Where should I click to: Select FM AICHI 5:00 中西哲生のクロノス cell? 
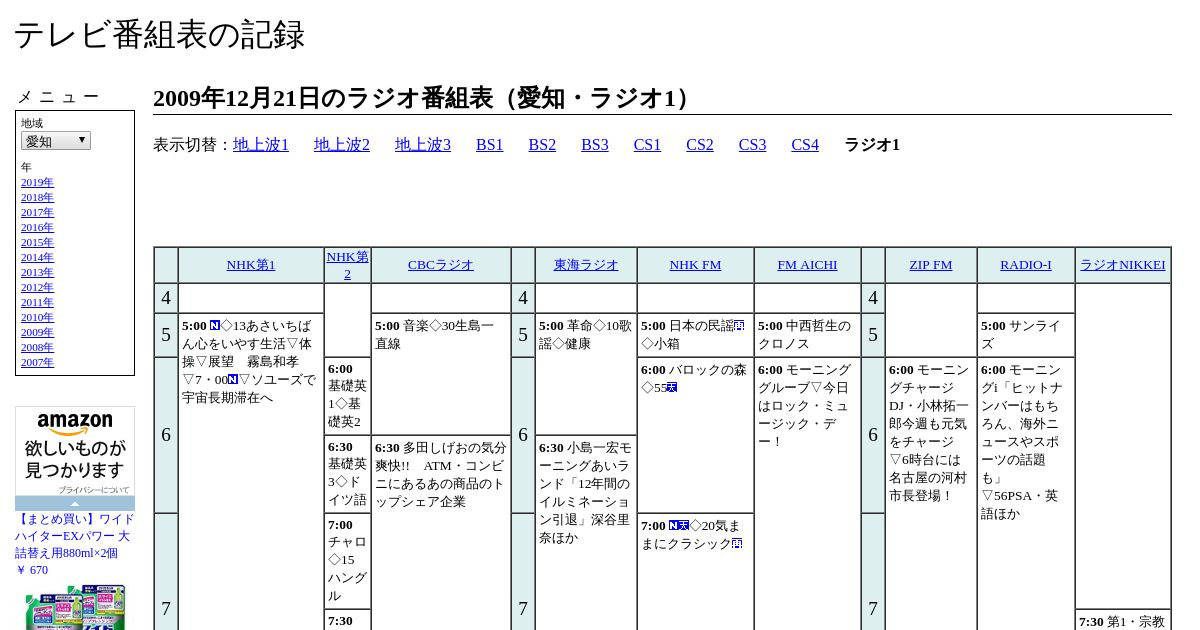(807, 335)
